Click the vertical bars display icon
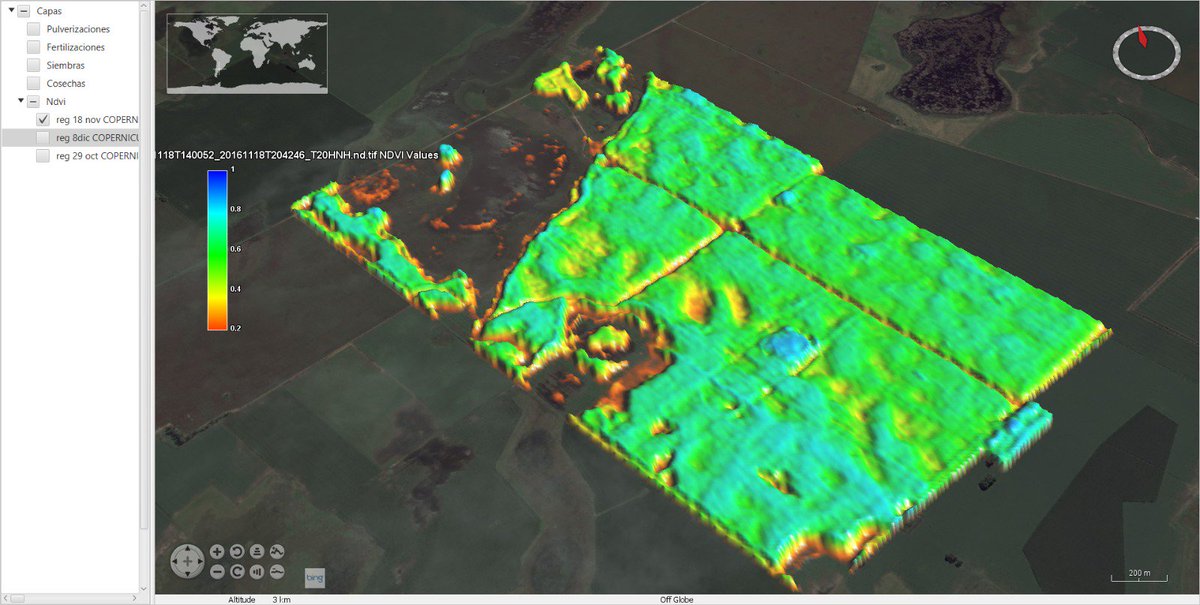The height and width of the screenshot is (605, 1200). 258,572
